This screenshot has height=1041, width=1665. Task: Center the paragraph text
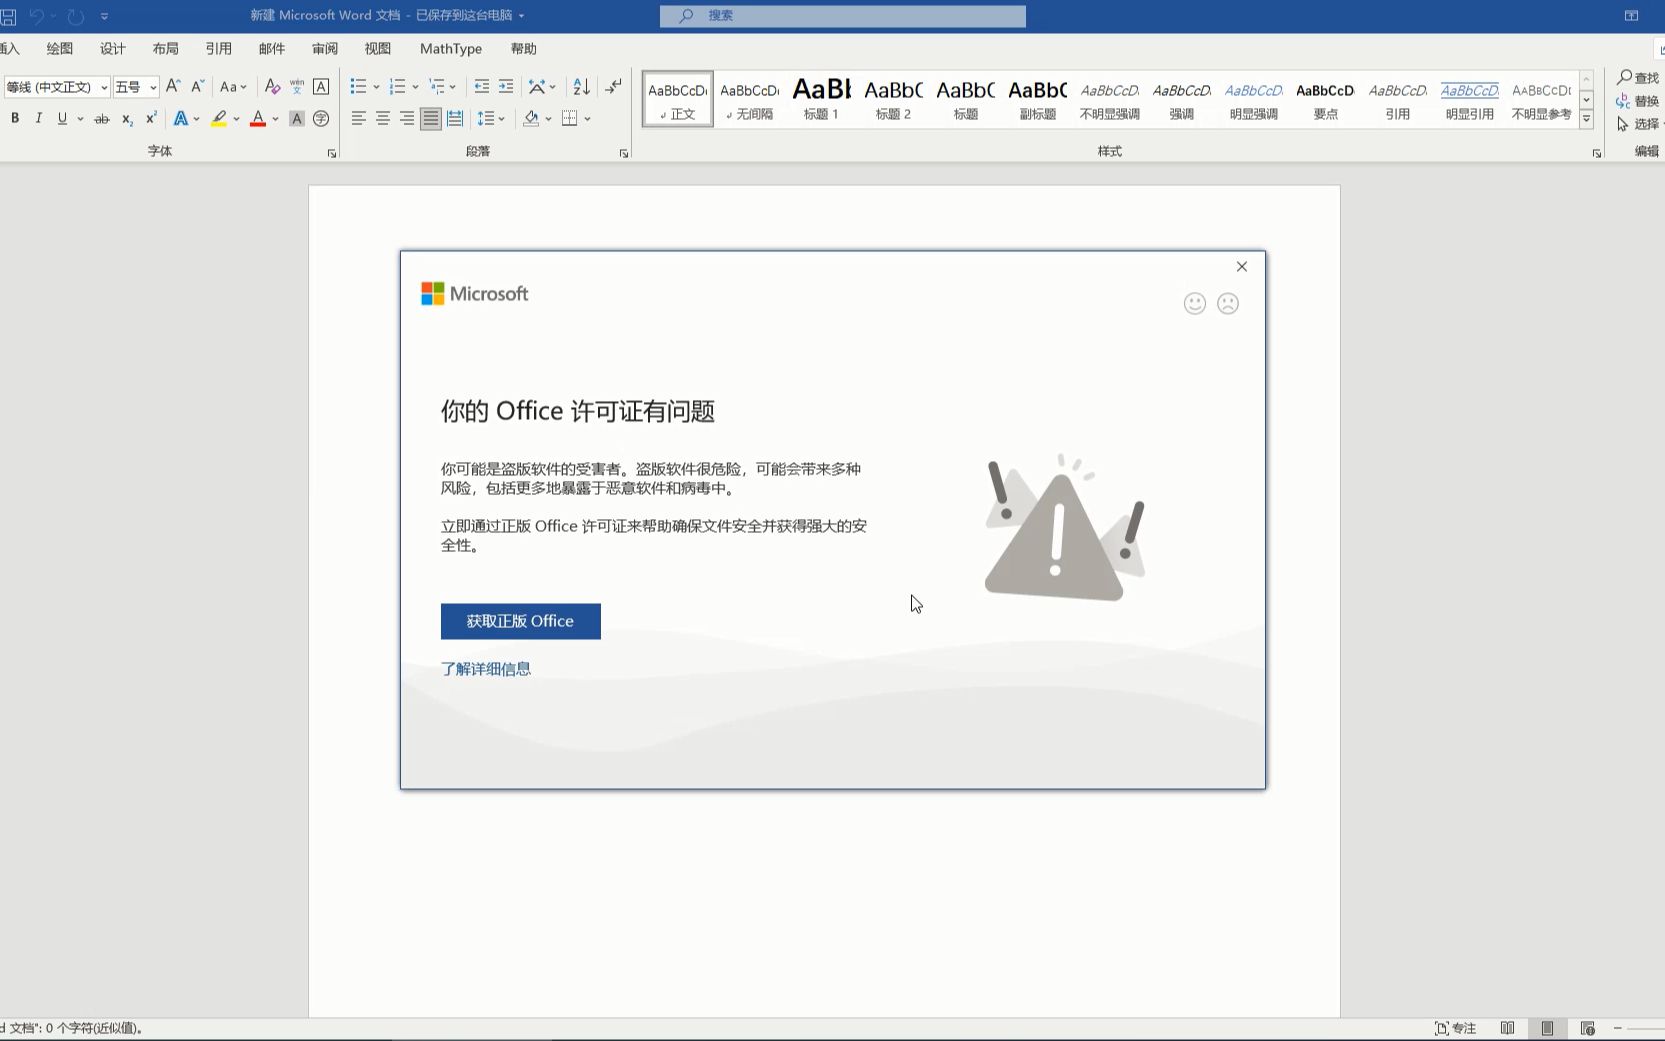[x=382, y=119]
